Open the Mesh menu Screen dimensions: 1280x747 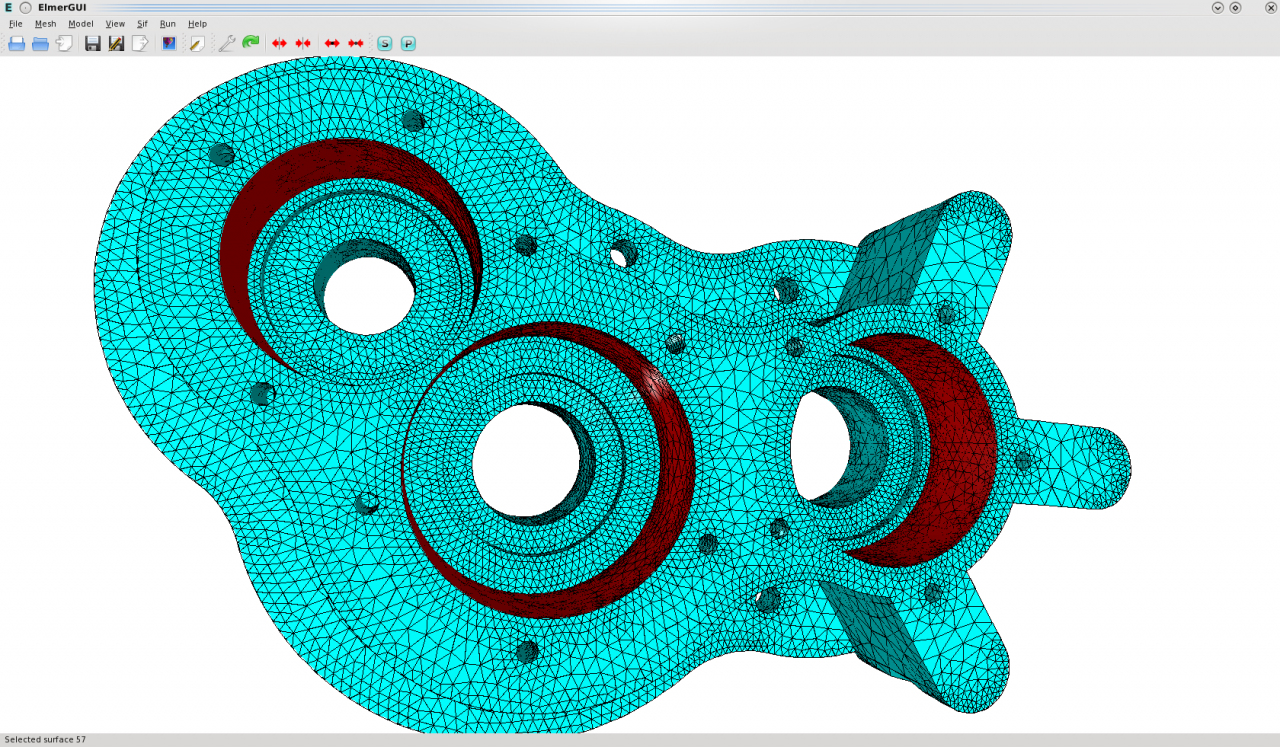[45, 23]
